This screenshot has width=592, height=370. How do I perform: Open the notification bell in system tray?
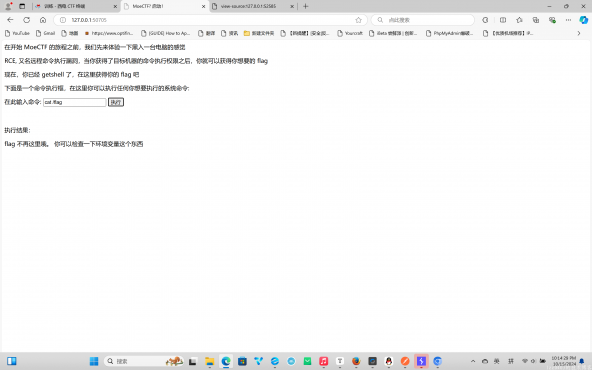[x=582, y=361]
